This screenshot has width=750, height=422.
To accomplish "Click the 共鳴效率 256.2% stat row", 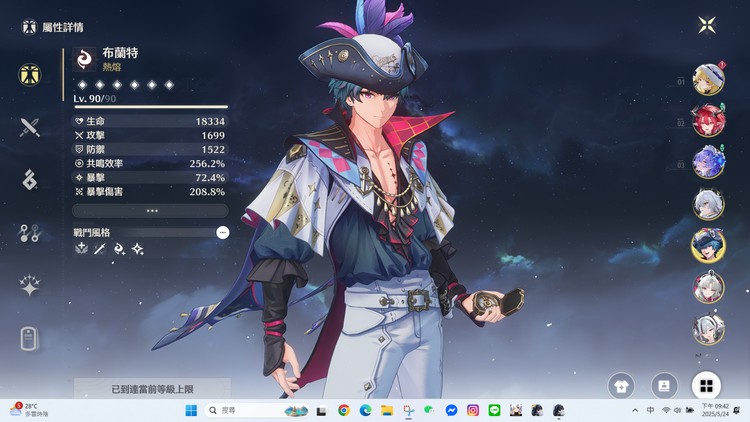I will click(150, 164).
